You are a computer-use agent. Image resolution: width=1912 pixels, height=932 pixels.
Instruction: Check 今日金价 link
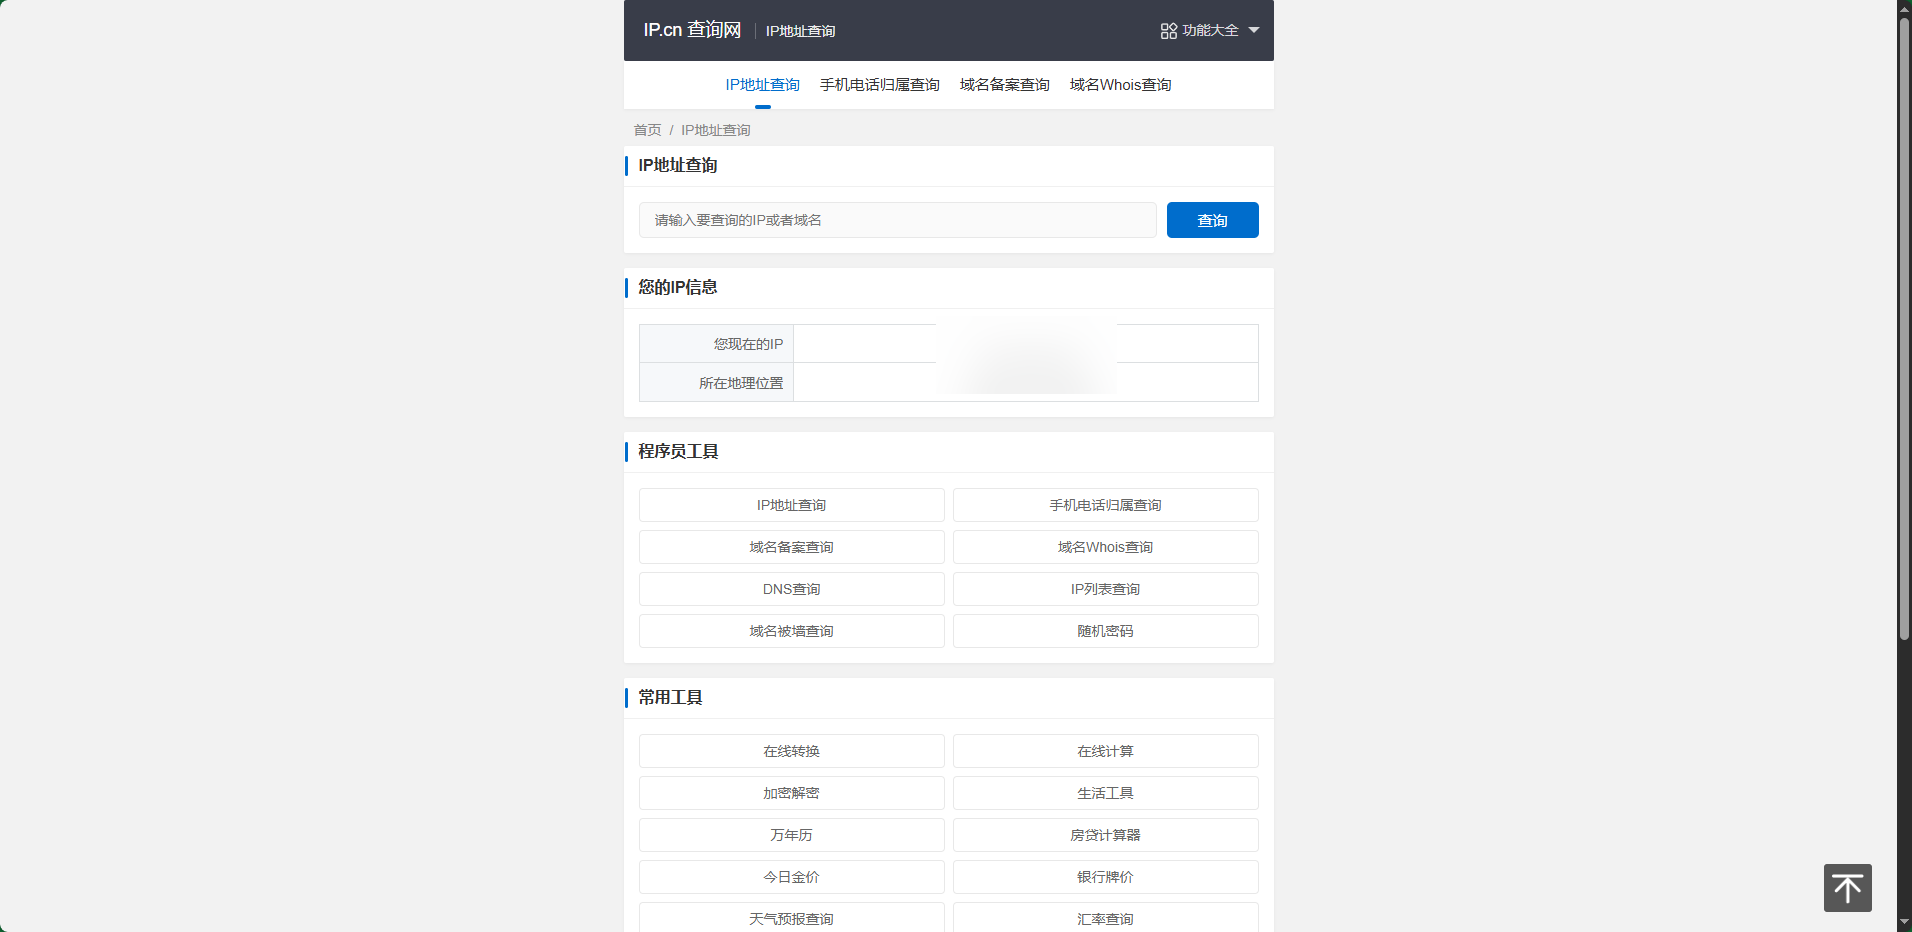coord(791,877)
